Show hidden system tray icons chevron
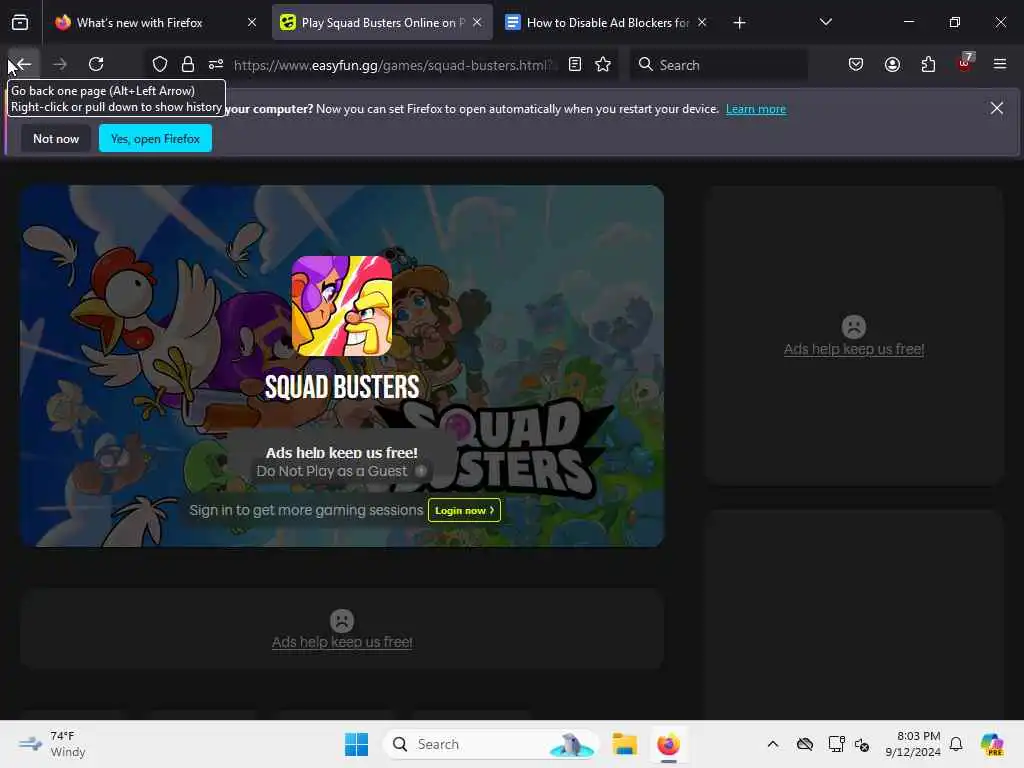Screen dimensions: 1024x768 773,744
